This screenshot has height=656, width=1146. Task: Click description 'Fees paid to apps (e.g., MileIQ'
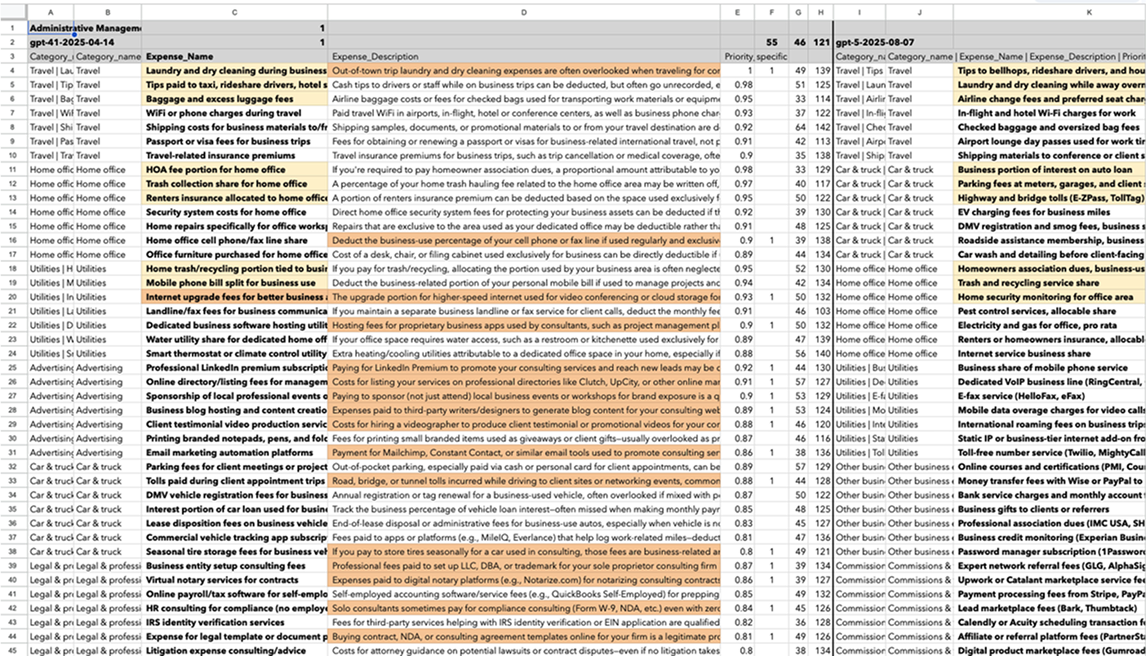tap(524, 538)
